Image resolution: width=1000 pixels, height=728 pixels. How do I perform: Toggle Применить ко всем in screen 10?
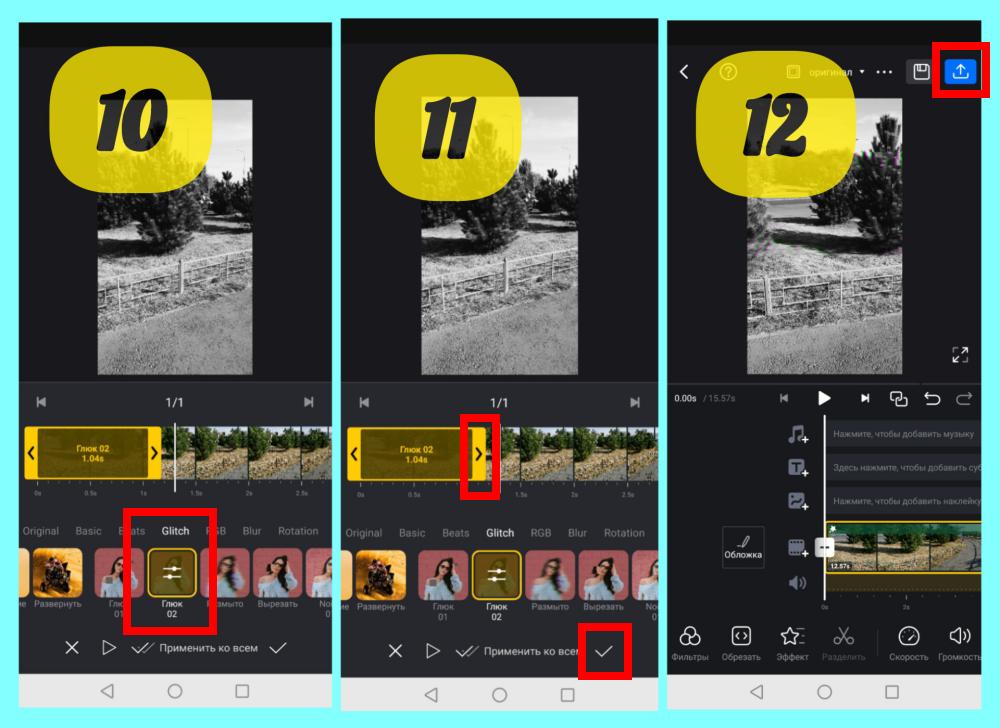tap(195, 648)
